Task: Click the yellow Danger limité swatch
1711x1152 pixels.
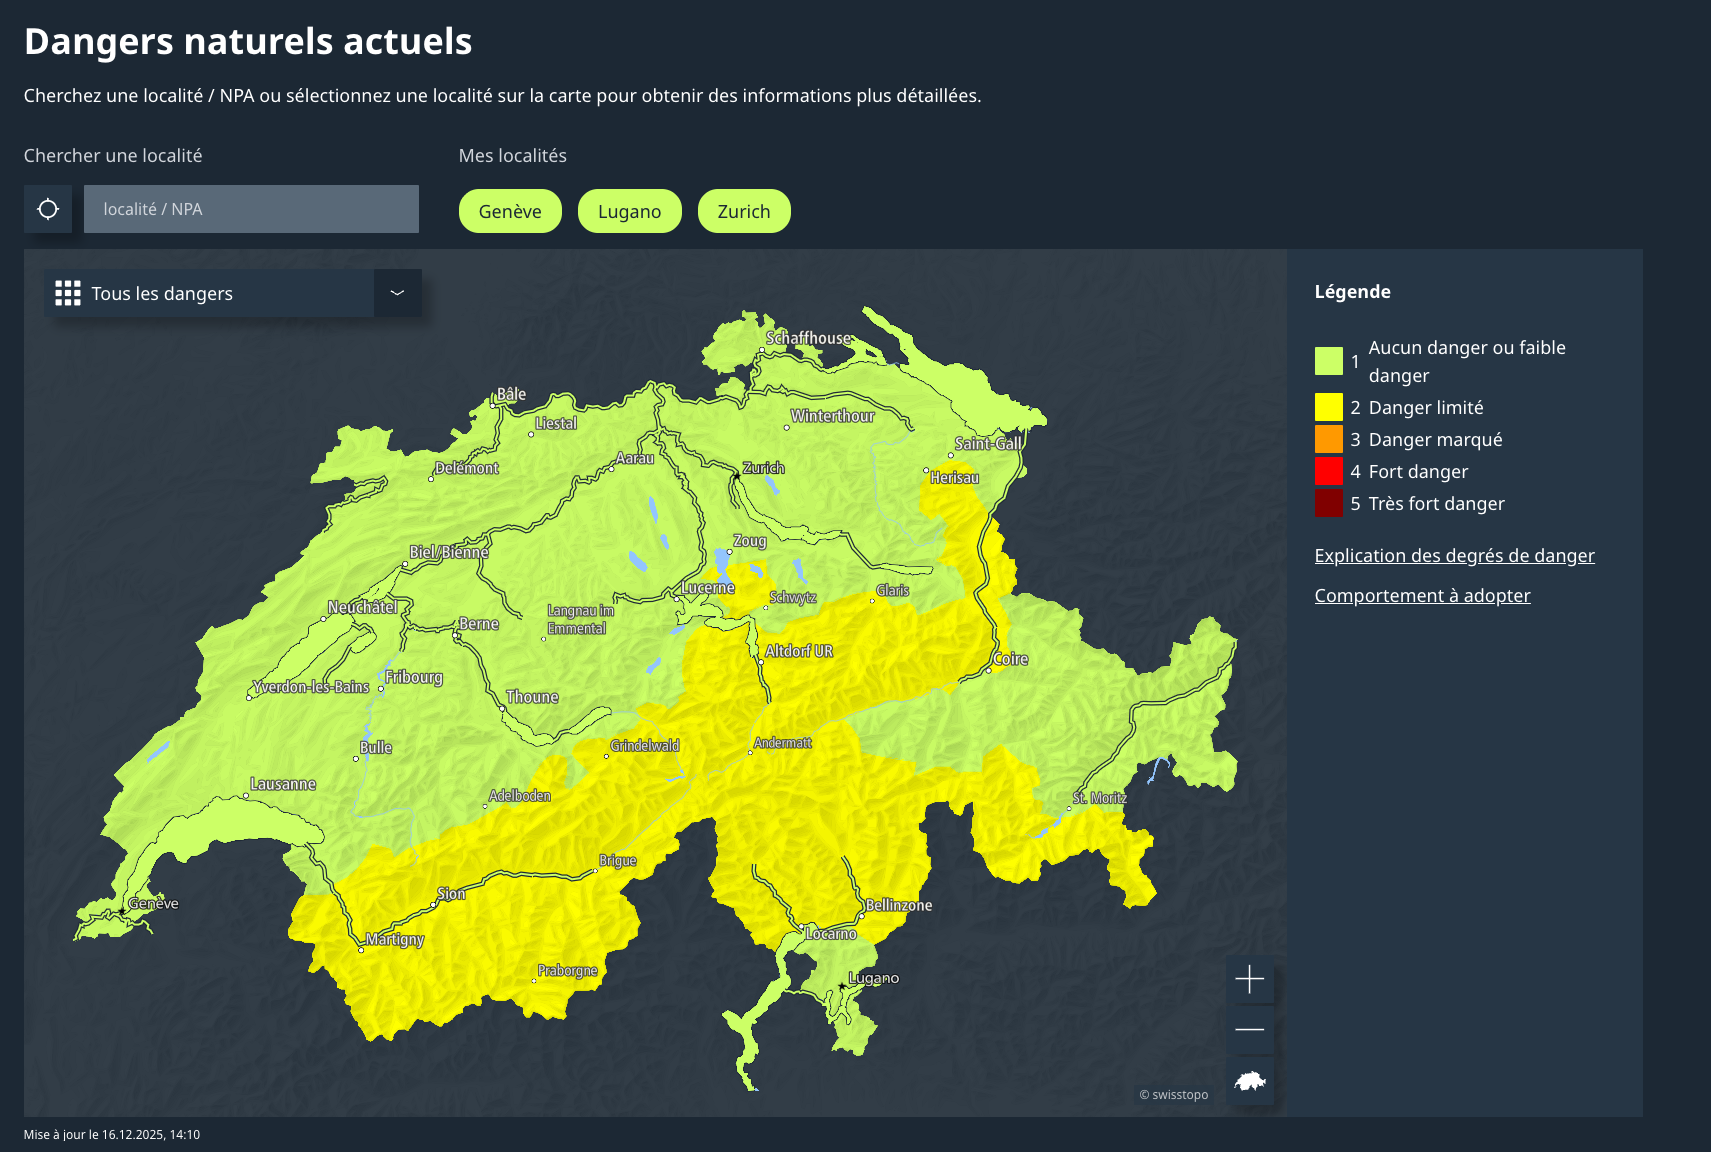Action: pos(1328,407)
